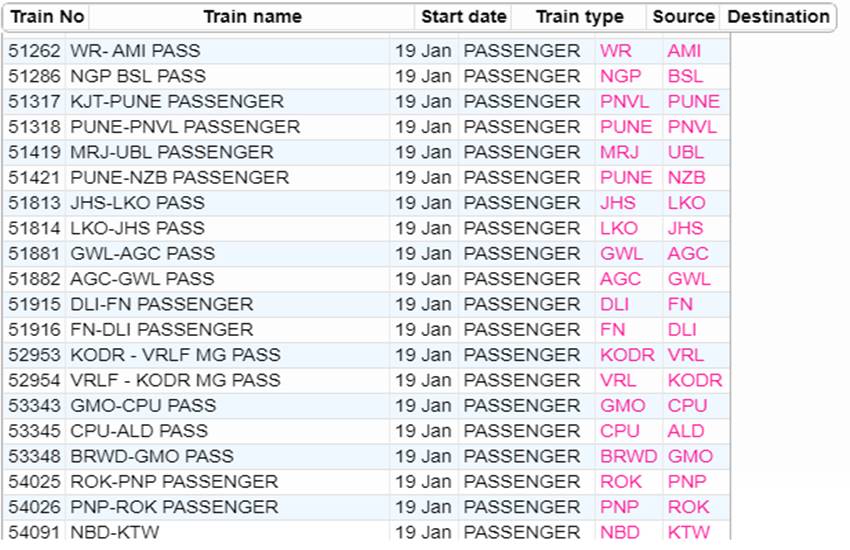
Task: Open source station WR link
Action: tap(615, 51)
